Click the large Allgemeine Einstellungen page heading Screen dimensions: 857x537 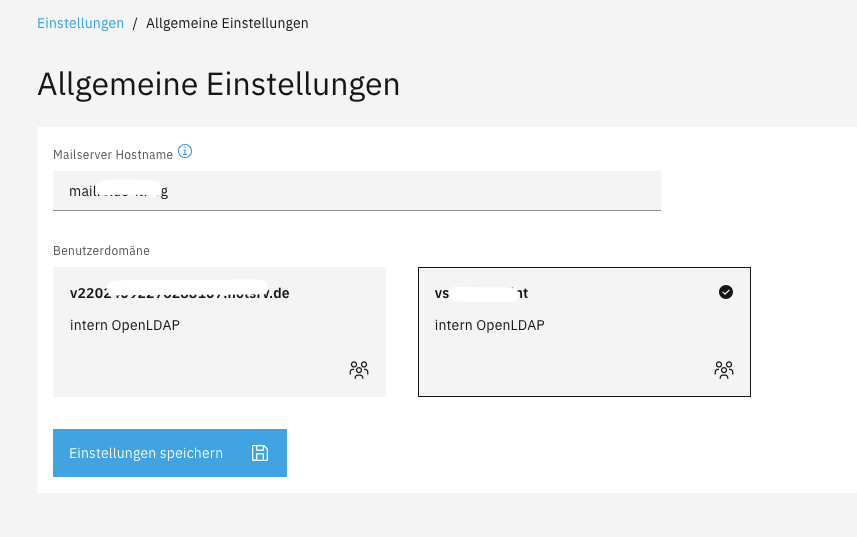click(218, 84)
